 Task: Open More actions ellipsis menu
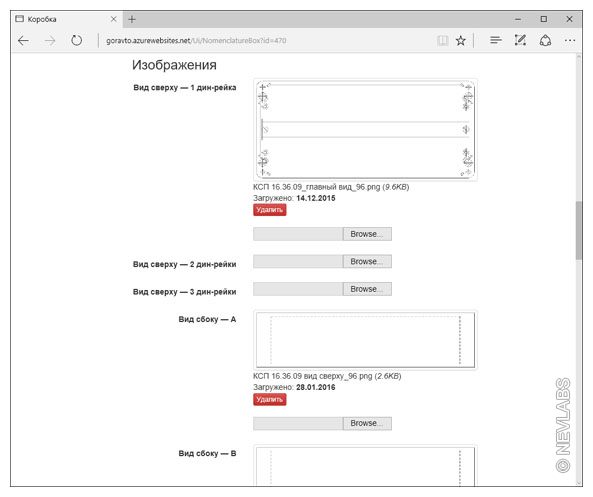click(x=570, y=40)
